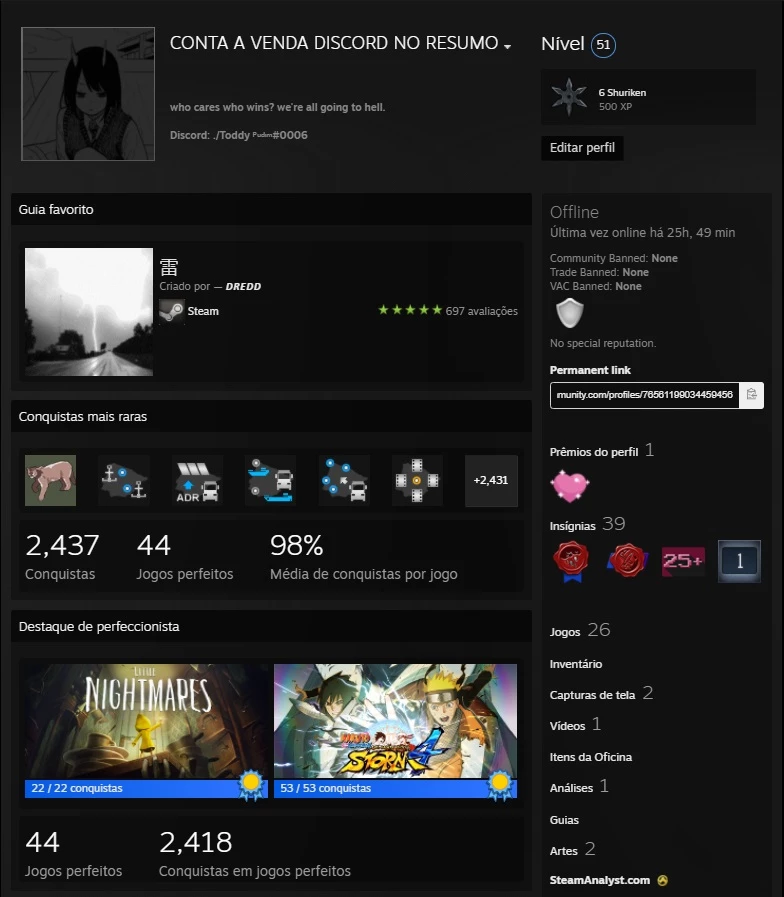The height and width of the screenshot is (897, 784).
Task: Open the red seal on blue badge
Action: tap(627, 561)
